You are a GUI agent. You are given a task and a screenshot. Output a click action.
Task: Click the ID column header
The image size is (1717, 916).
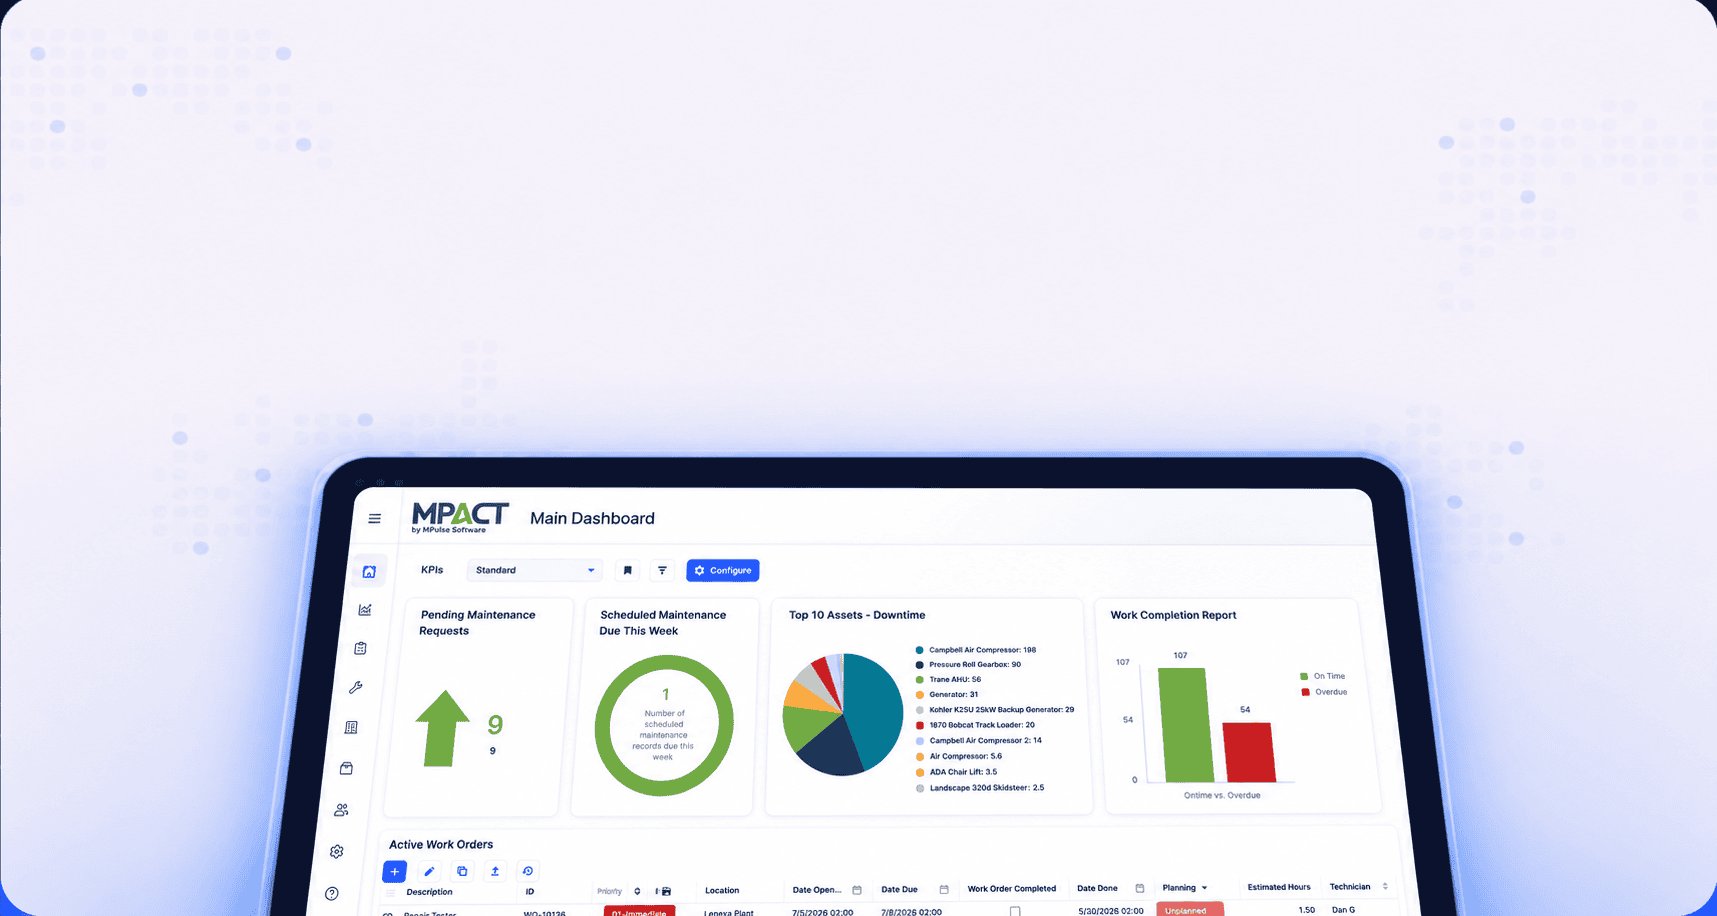[x=530, y=892]
